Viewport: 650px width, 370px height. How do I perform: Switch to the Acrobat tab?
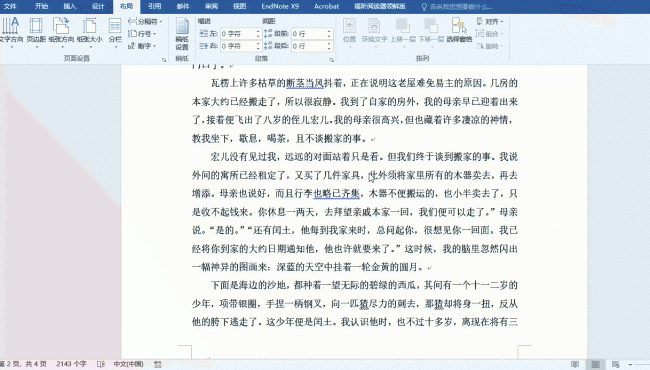pos(326,6)
